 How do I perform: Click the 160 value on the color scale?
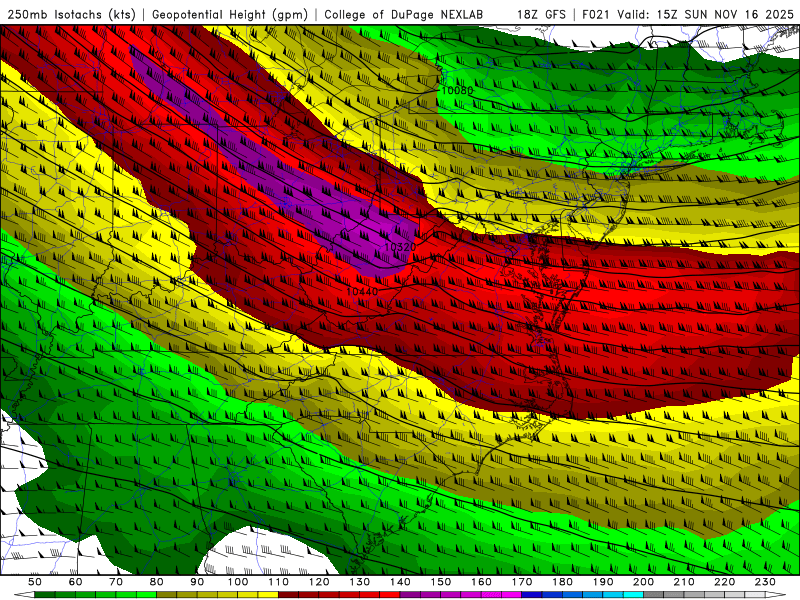[481, 582]
